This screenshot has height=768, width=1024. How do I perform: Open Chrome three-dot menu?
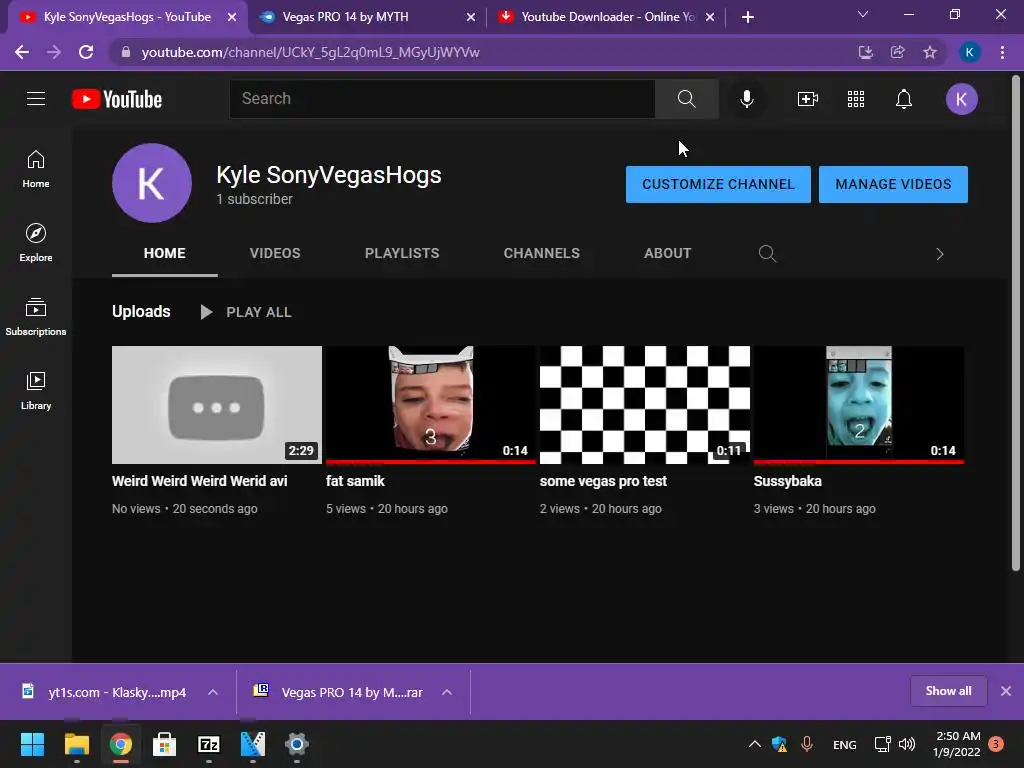click(1002, 52)
